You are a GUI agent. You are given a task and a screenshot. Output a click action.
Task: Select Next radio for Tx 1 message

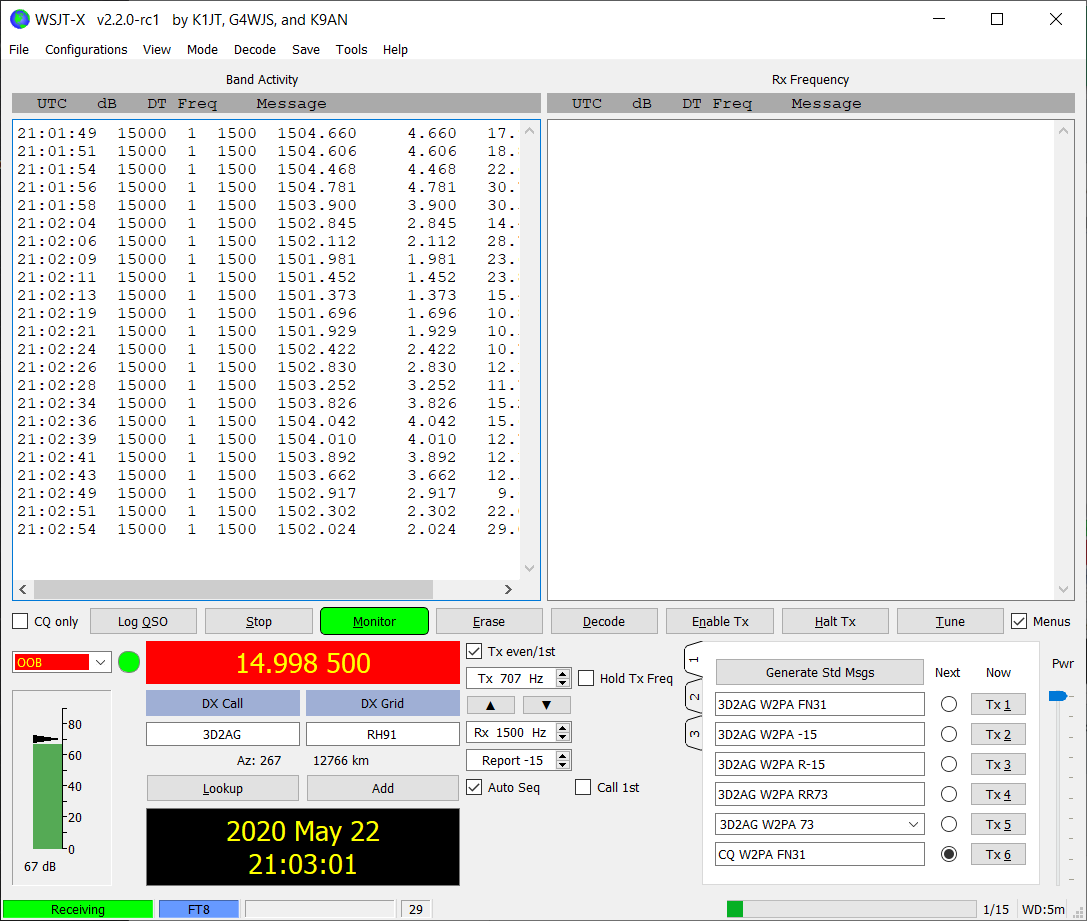[949, 704]
